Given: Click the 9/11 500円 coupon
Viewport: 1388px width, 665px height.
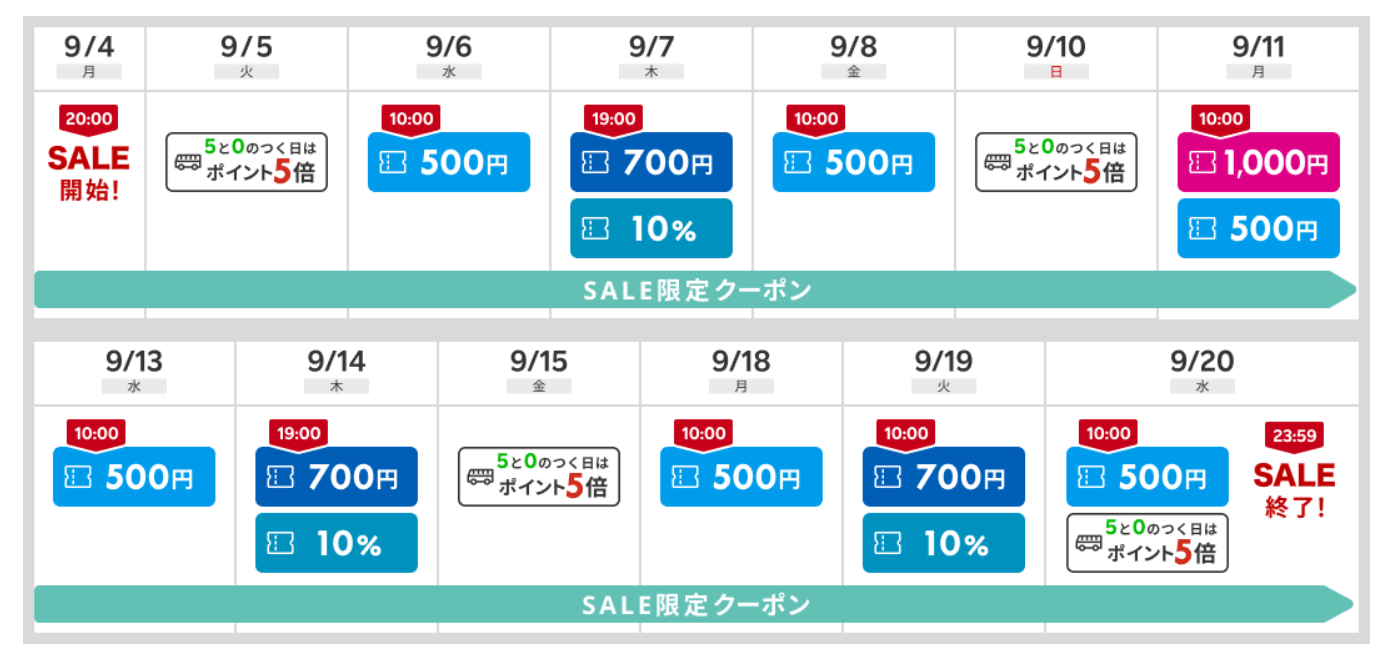Looking at the screenshot, I should click(x=1258, y=229).
